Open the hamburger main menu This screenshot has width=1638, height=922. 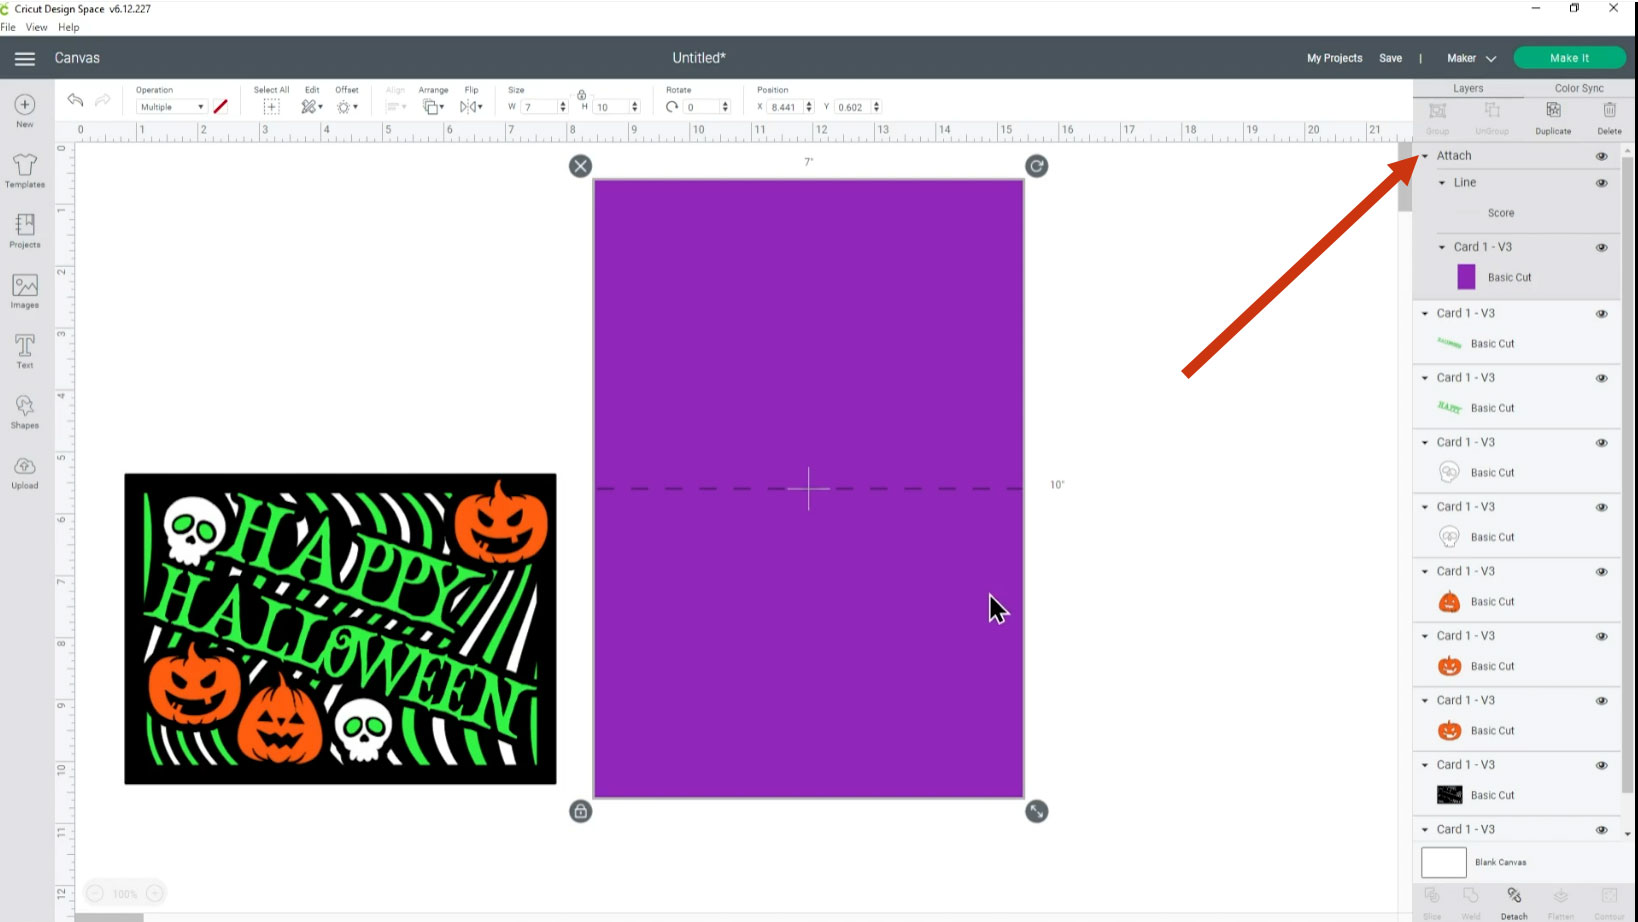pos(25,58)
